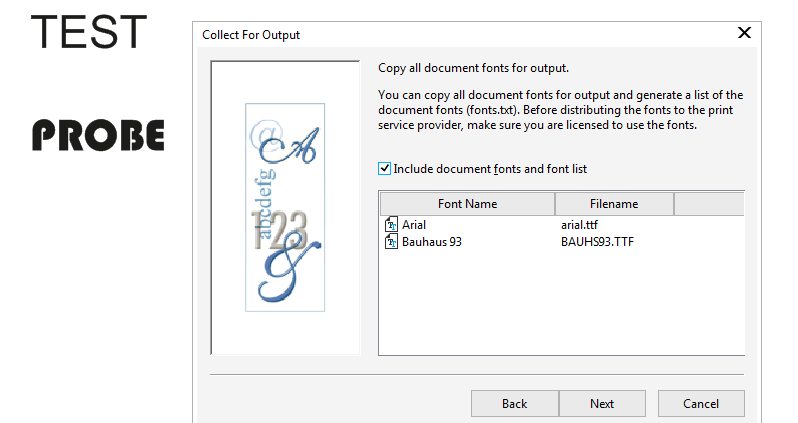The image size is (798, 423).
Task: Cancel the Collect For Output wizard
Action: tap(701, 404)
